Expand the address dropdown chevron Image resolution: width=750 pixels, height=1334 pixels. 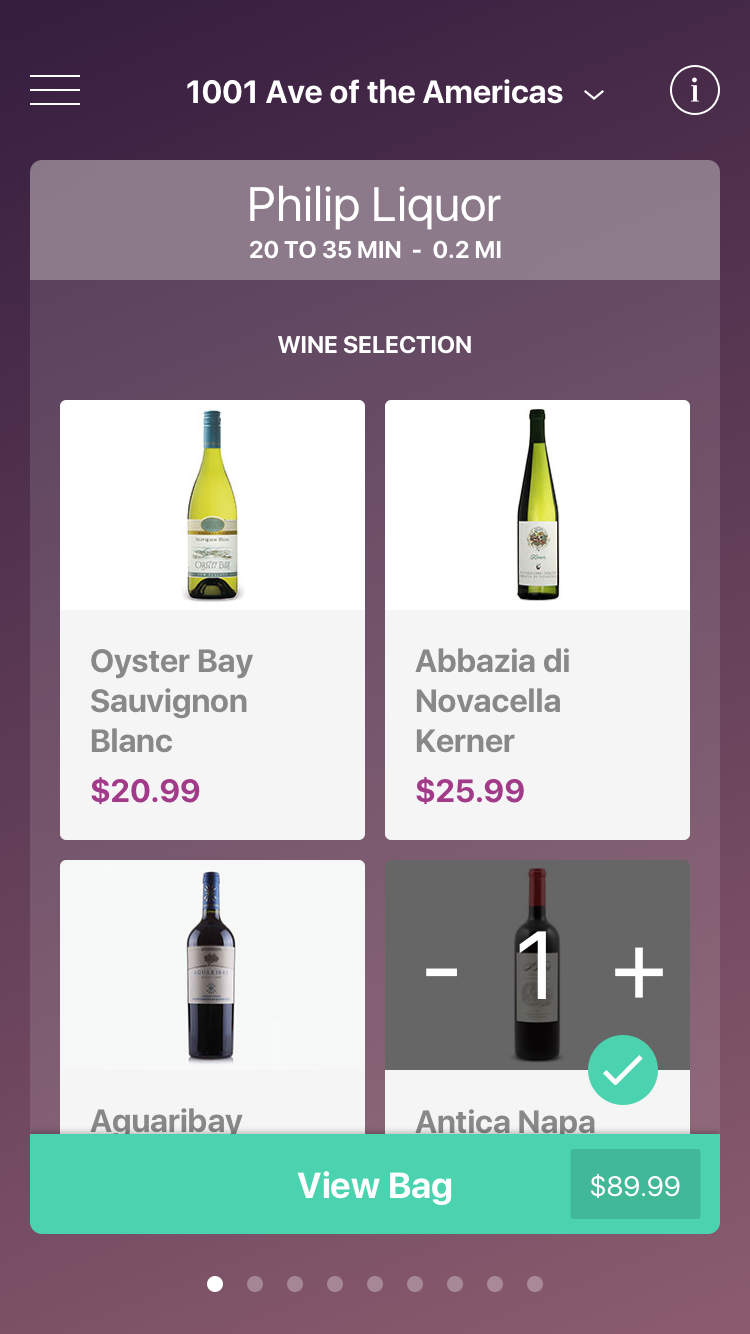pyautogui.click(x=594, y=95)
